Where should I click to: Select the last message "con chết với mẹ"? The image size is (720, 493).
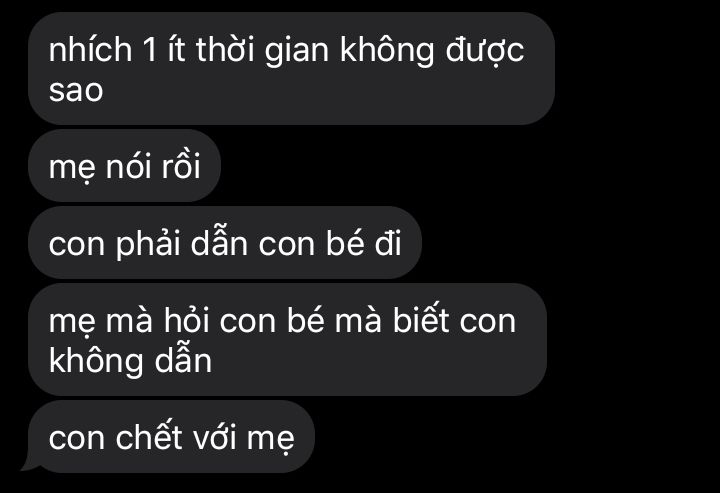click(171, 437)
